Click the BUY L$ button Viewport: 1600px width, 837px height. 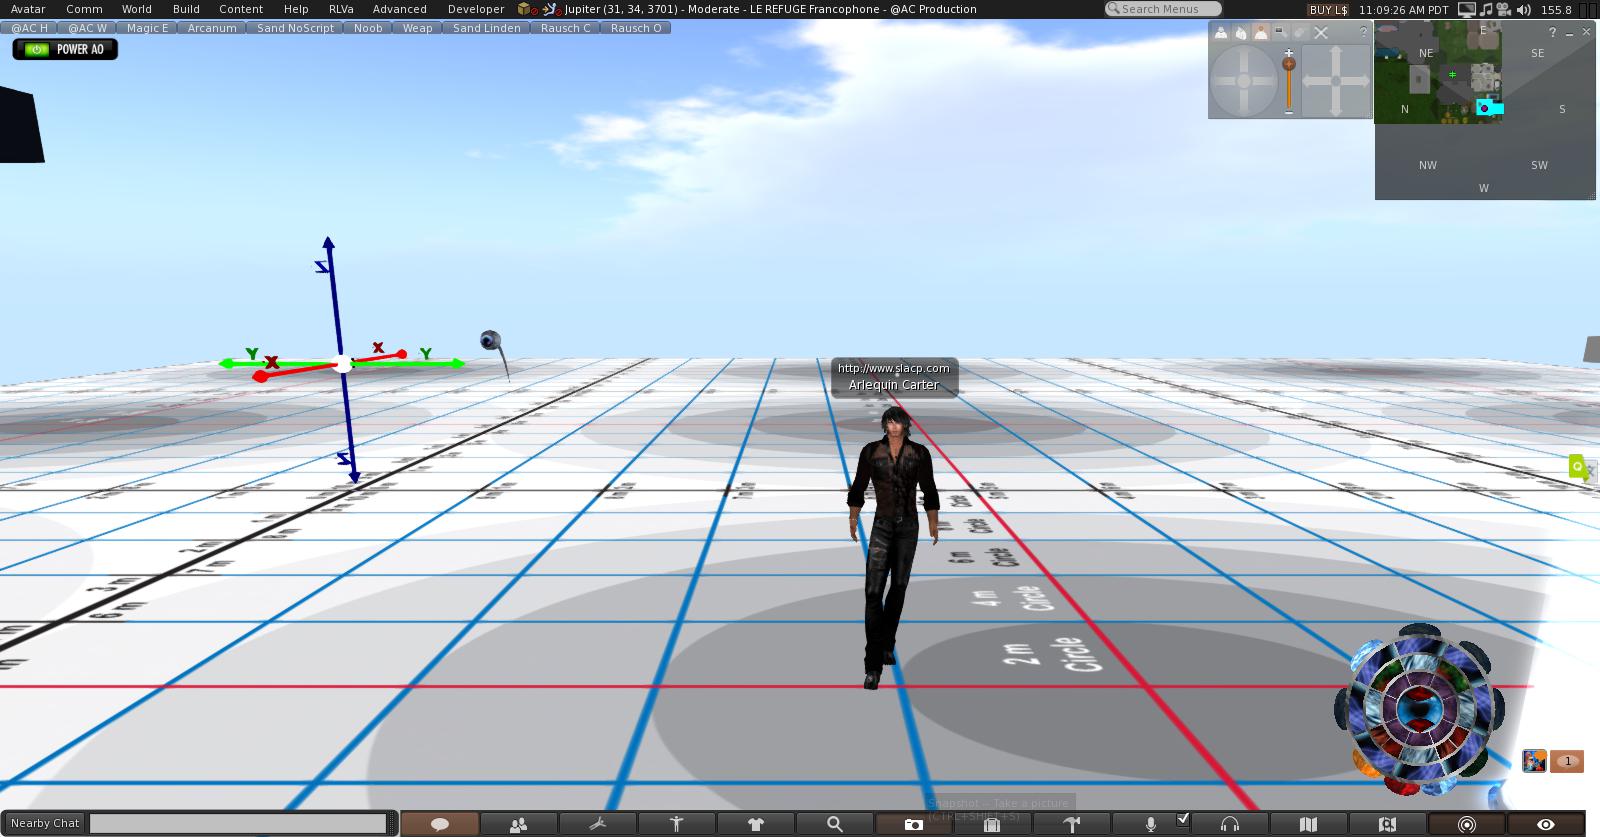pyautogui.click(x=1328, y=9)
